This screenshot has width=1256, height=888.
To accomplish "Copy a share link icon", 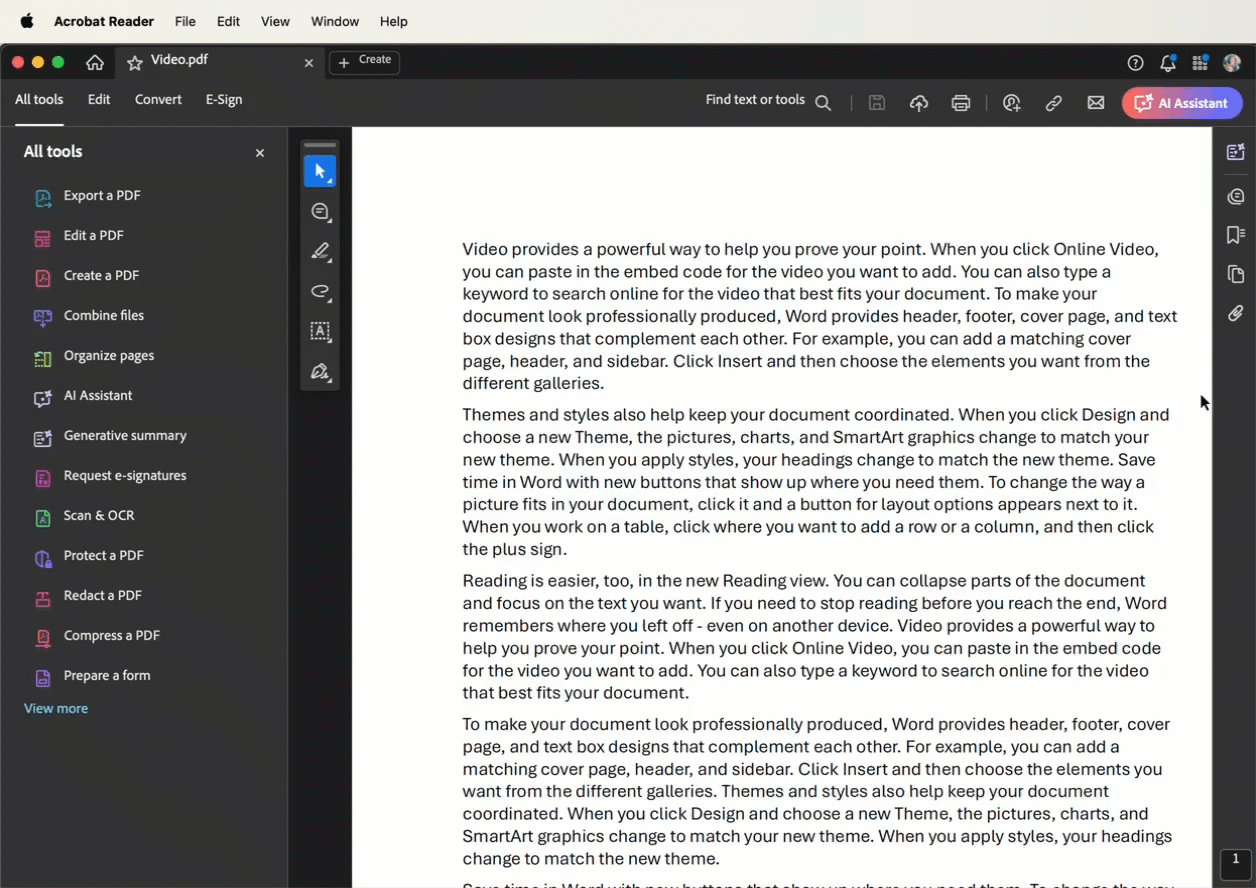I will pos(1054,103).
